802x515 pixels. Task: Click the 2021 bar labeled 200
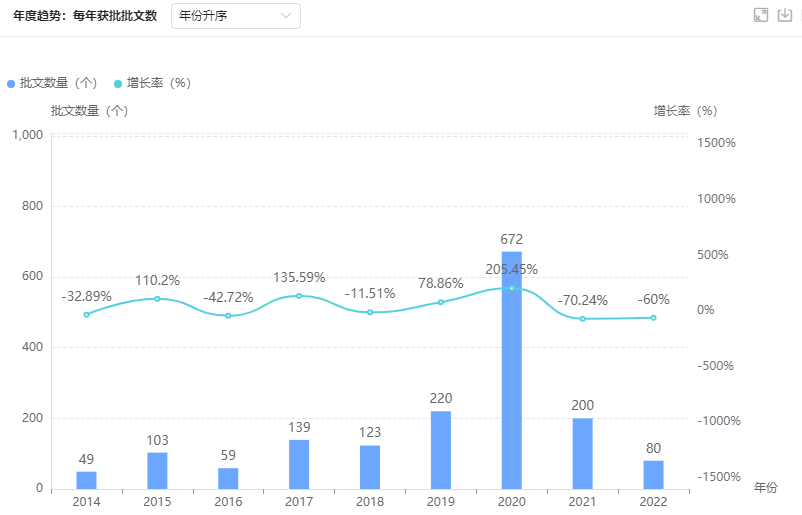pos(583,454)
